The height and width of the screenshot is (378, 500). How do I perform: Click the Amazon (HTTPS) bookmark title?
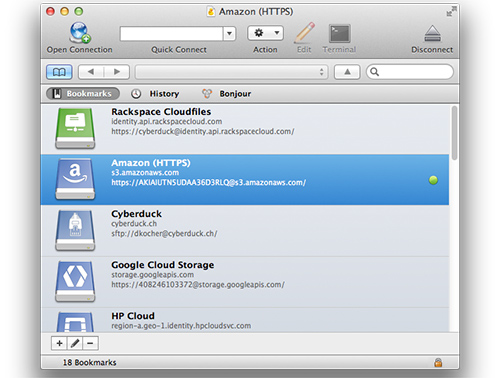click(151, 163)
